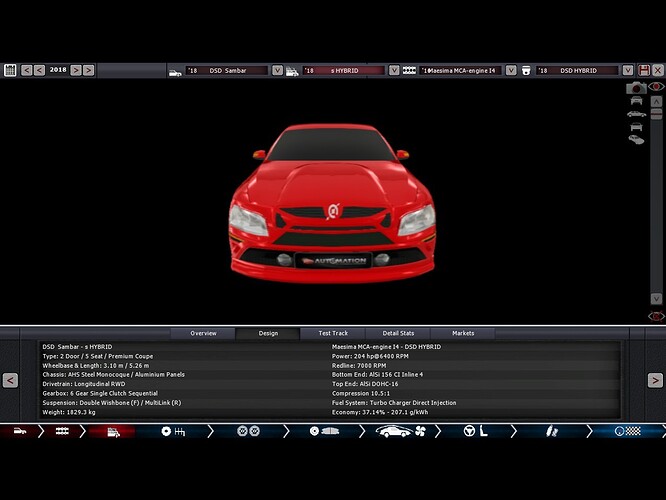Open the calendar icon in top toolbar
Viewport: 666px width, 500px height.
[10, 70]
